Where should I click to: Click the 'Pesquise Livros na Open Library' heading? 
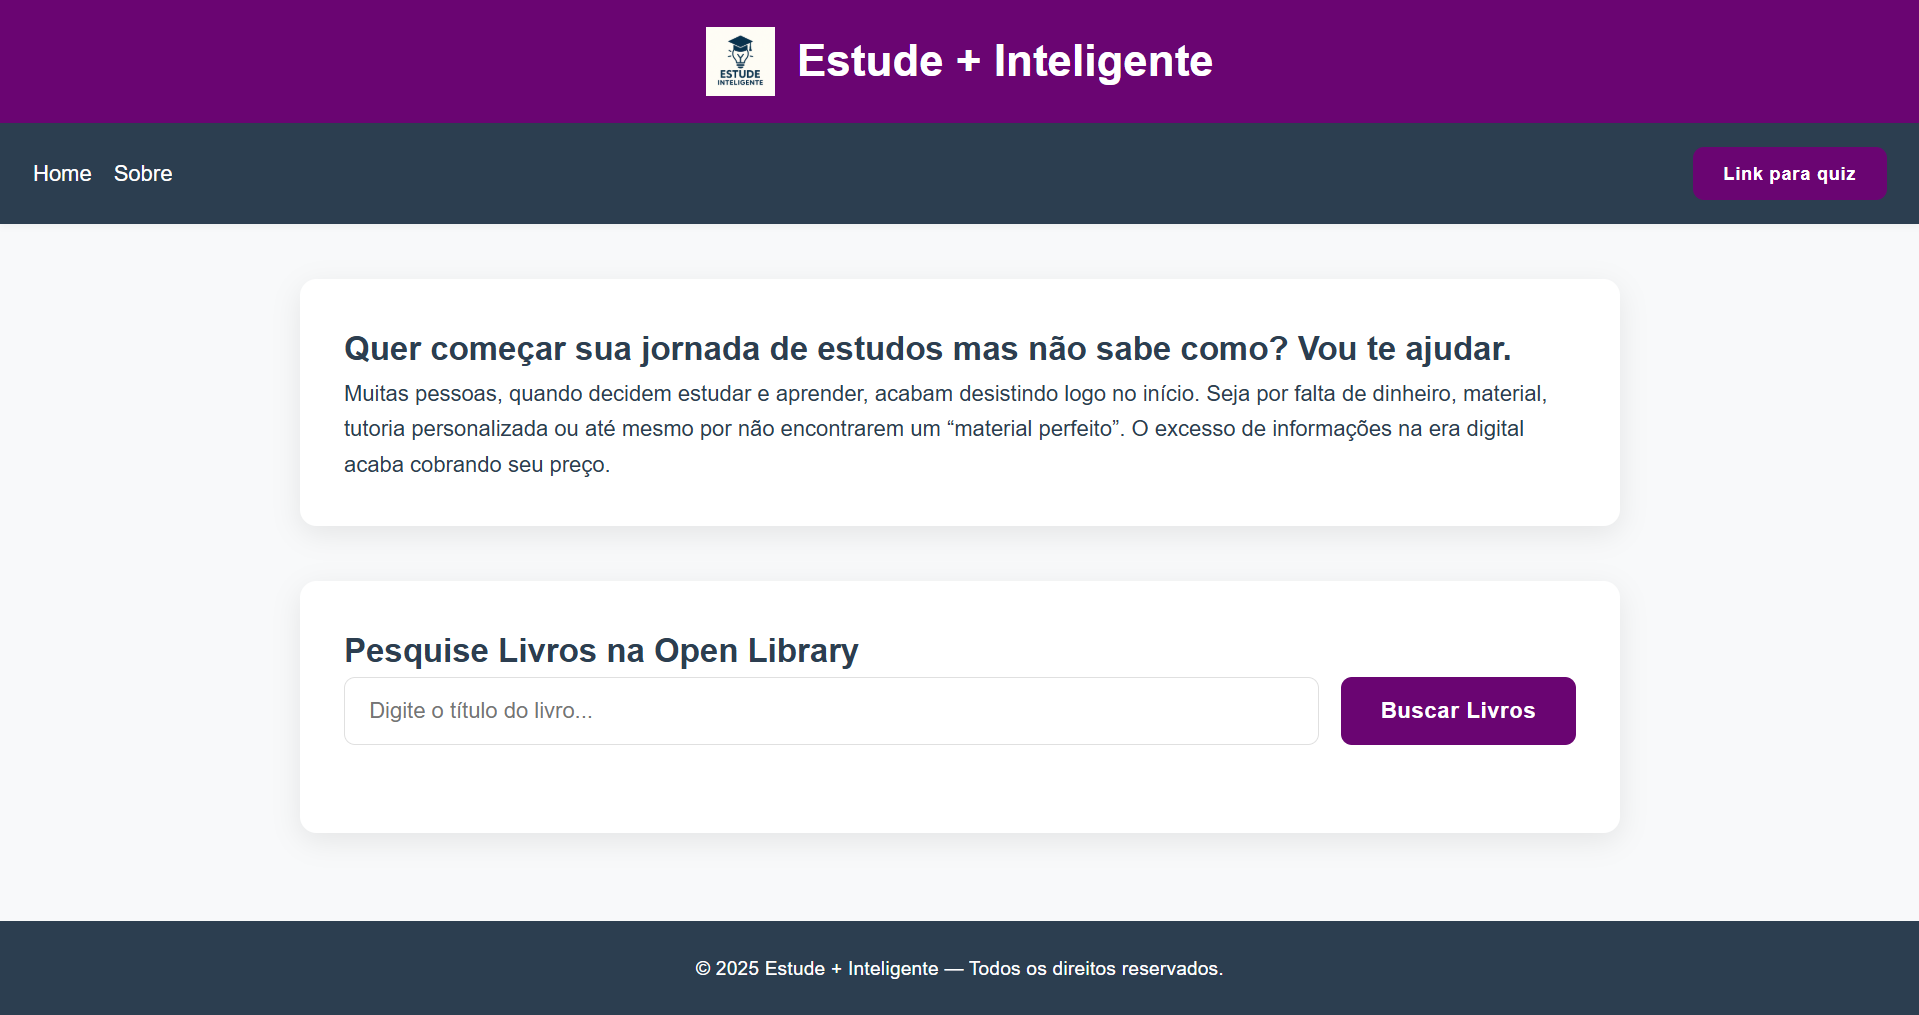[601, 651]
